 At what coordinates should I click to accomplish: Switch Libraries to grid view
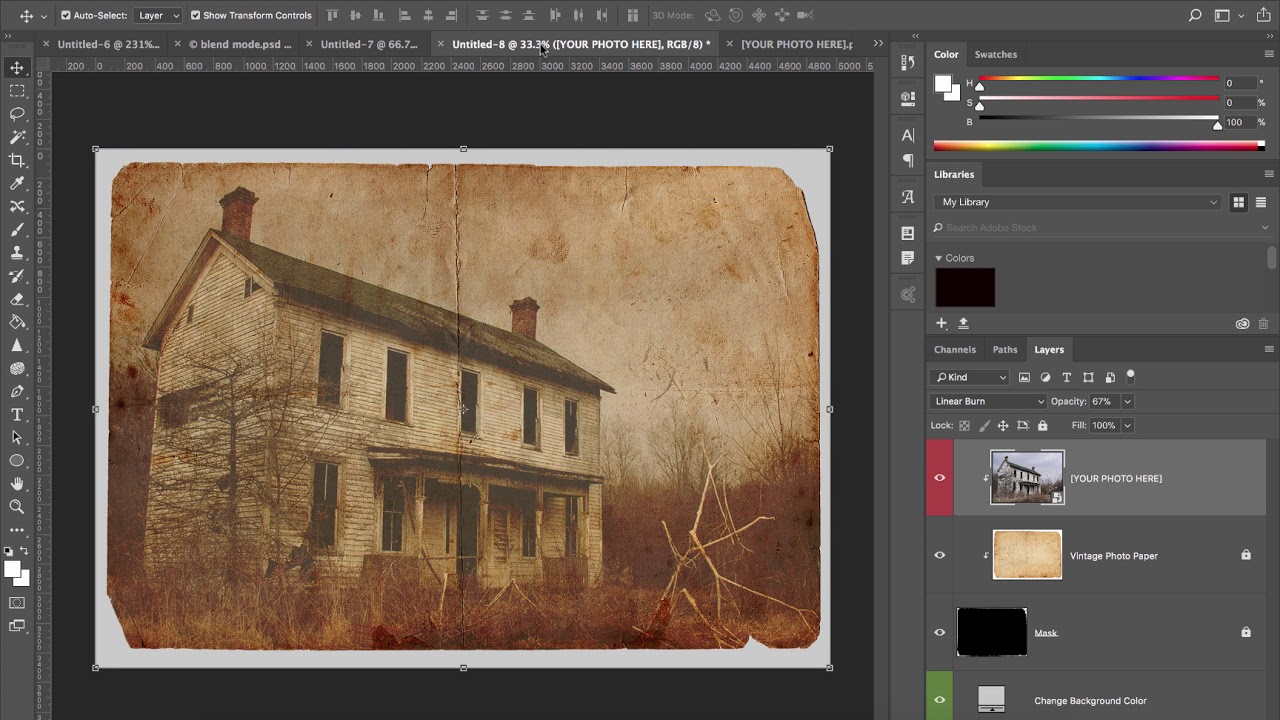click(1239, 202)
